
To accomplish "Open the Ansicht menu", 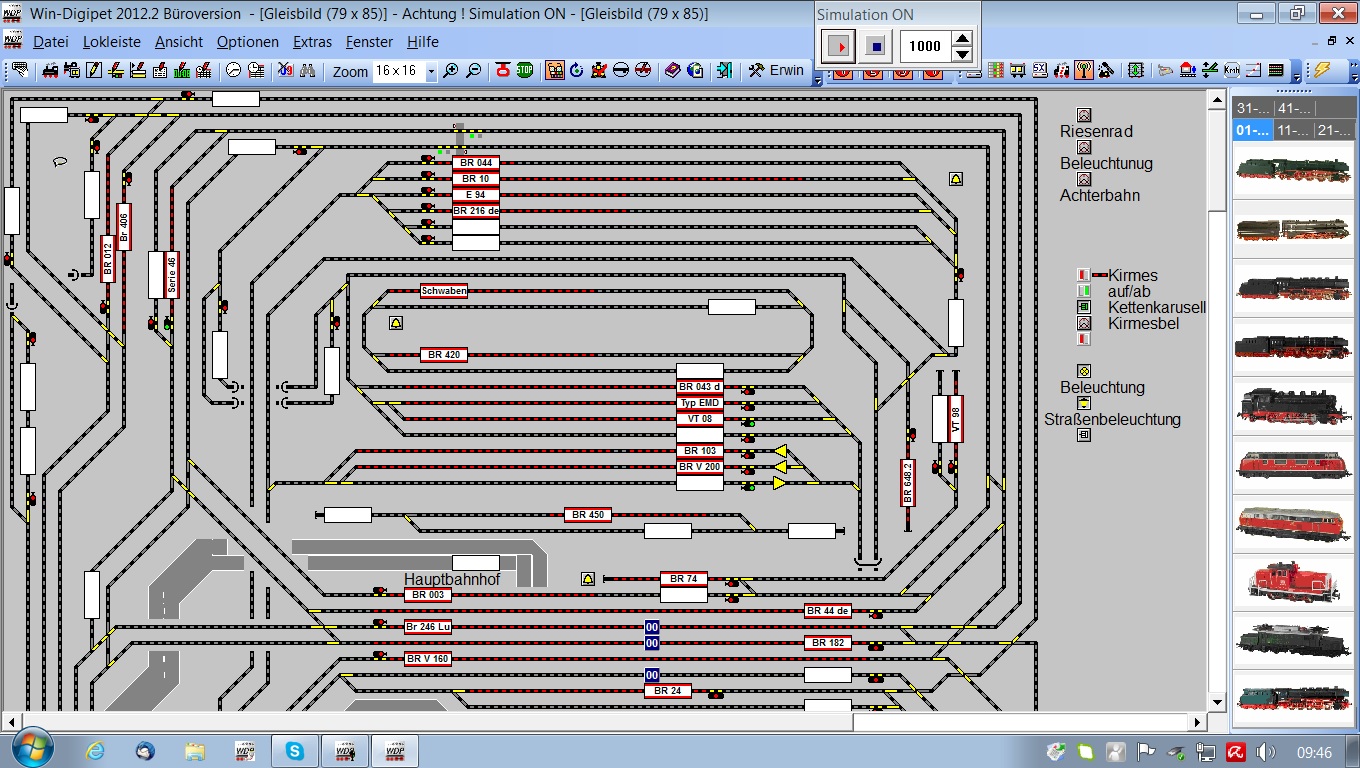I will coord(179,42).
